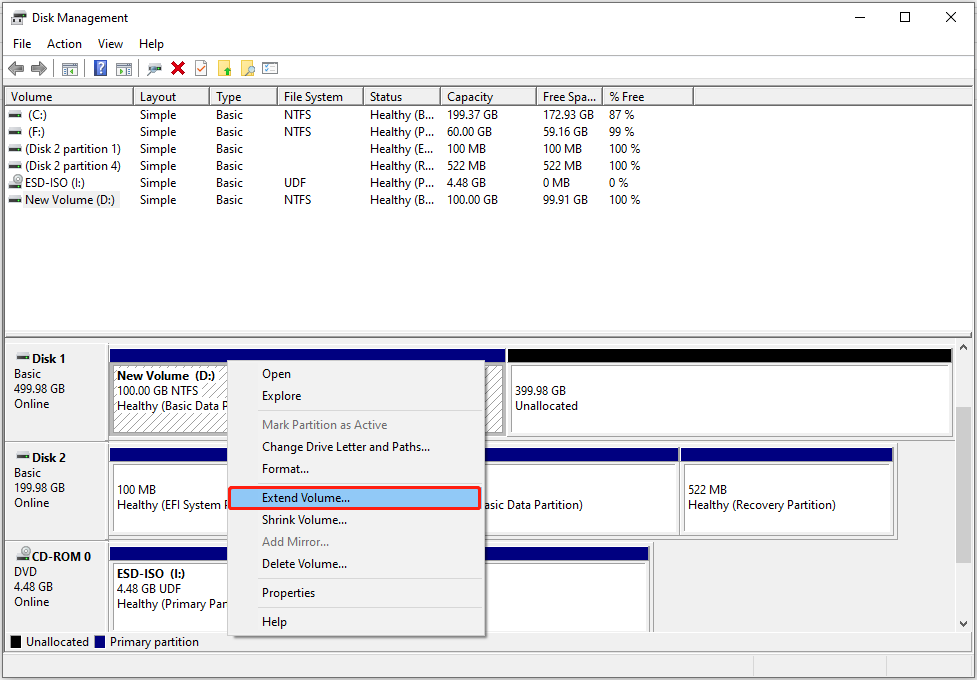This screenshot has height=680, width=977.
Task: Click the back arrow toolbar icon
Action: click(16, 68)
